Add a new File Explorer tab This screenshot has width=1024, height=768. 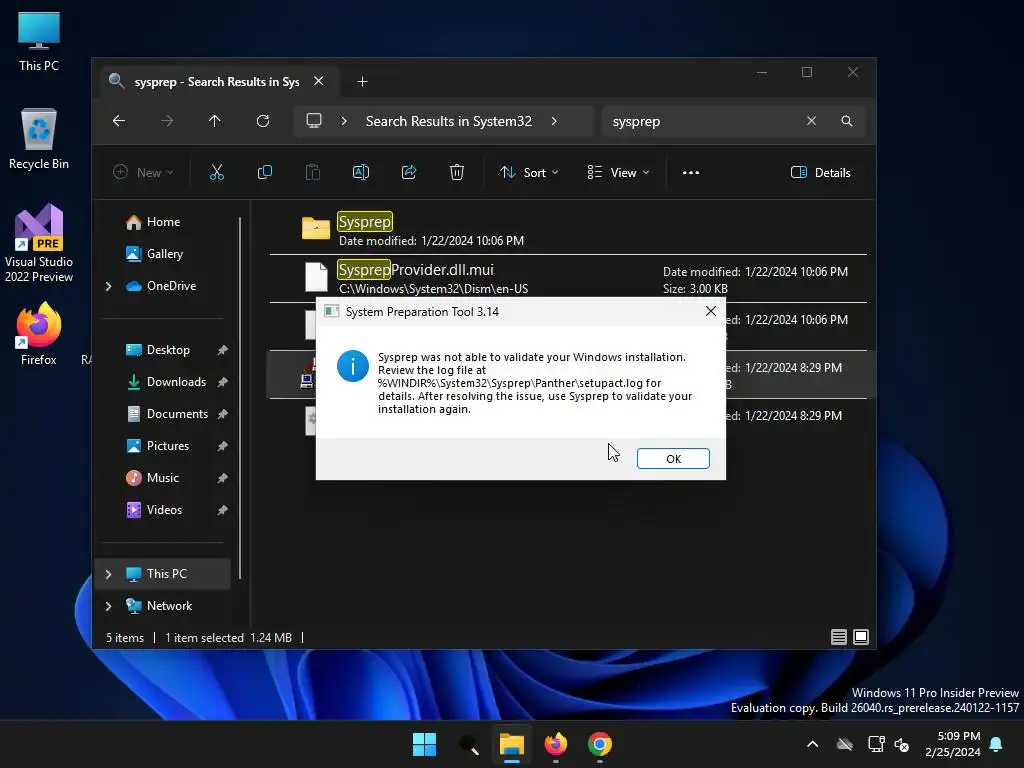362,82
